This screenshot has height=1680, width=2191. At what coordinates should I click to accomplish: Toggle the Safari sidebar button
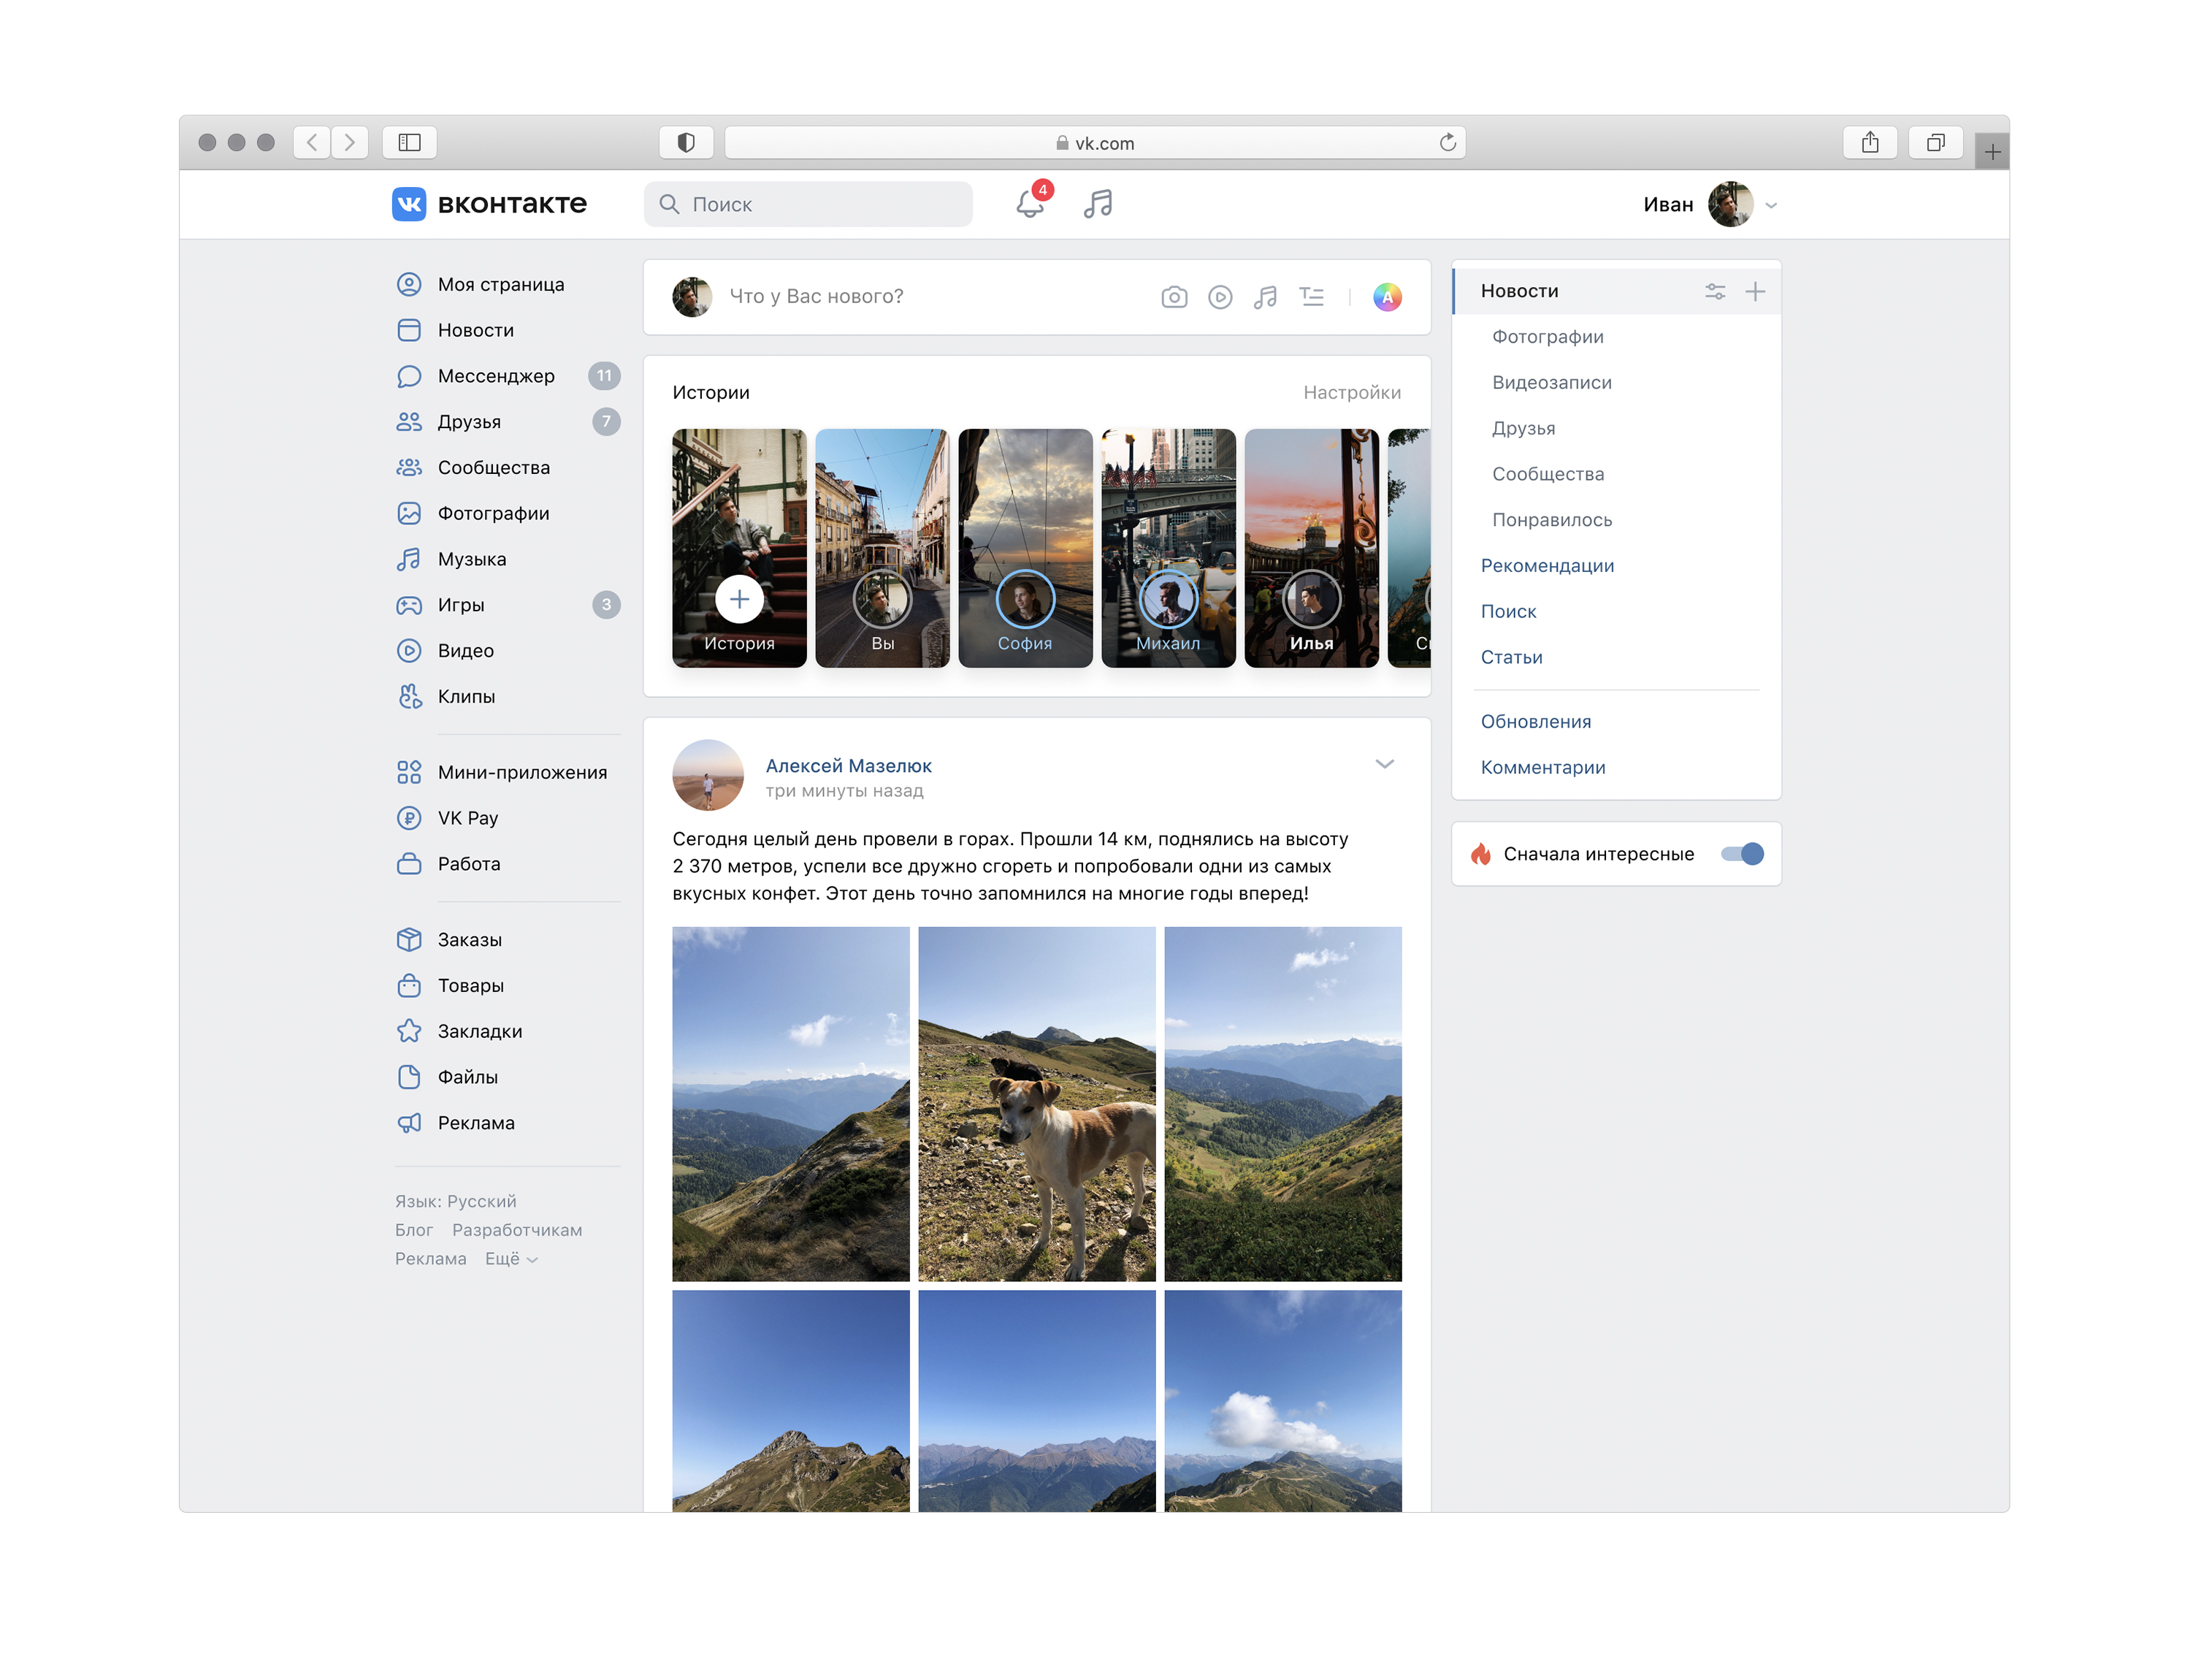point(409,142)
